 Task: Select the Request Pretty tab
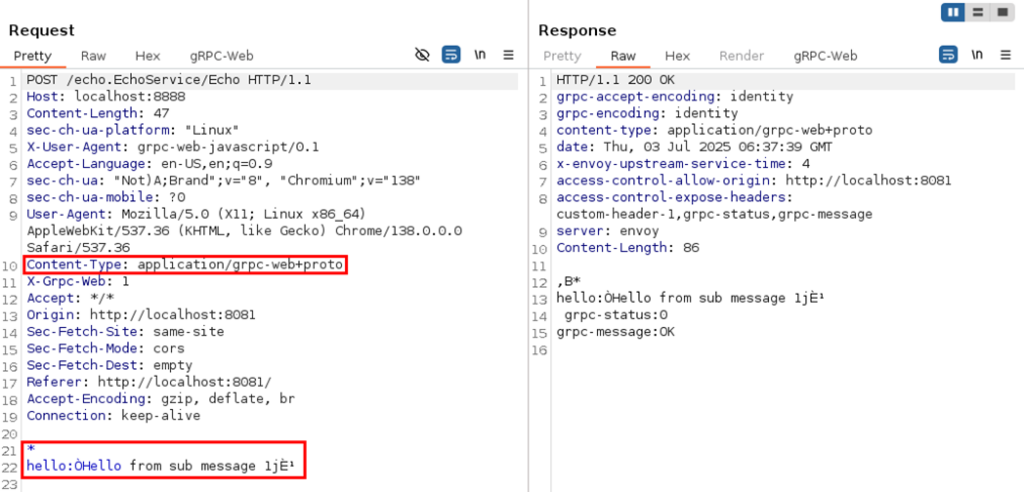coord(32,56)
